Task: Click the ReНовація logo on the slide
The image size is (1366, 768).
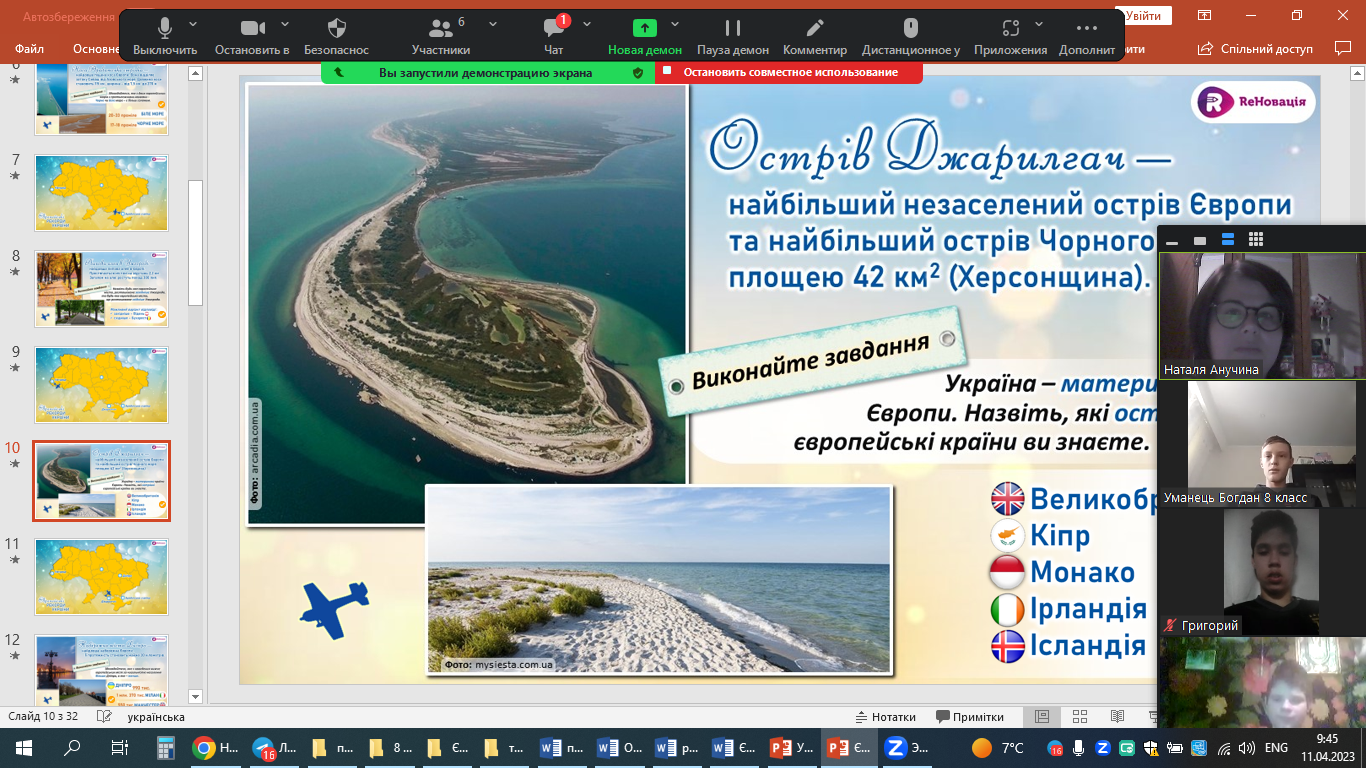Action: tap(1253, 102)
